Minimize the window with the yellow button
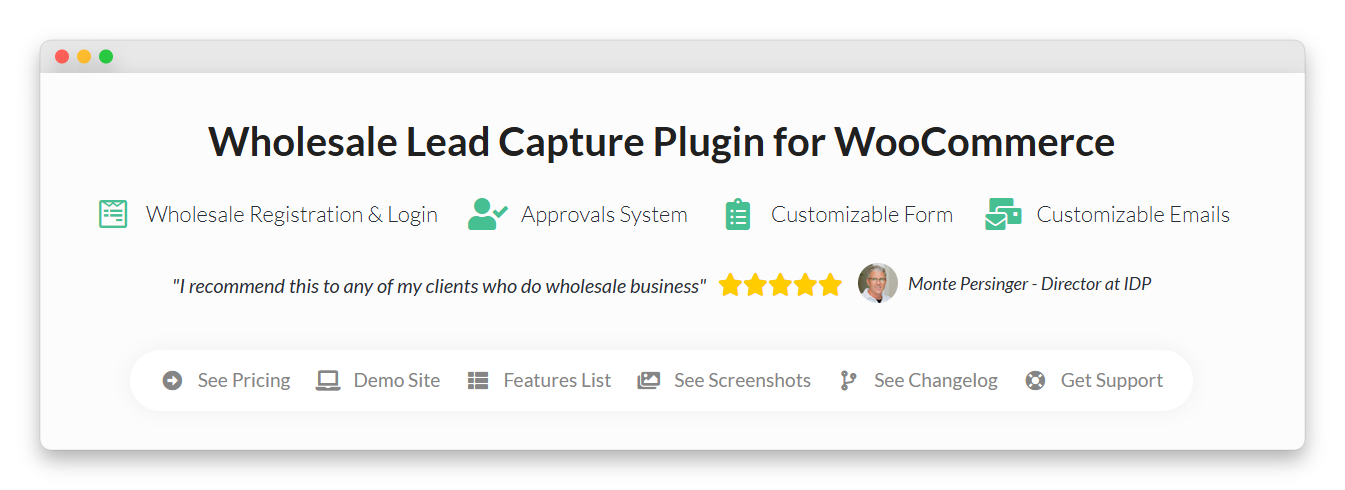Screen dimensions: 1345x490 tap(84, 57)
